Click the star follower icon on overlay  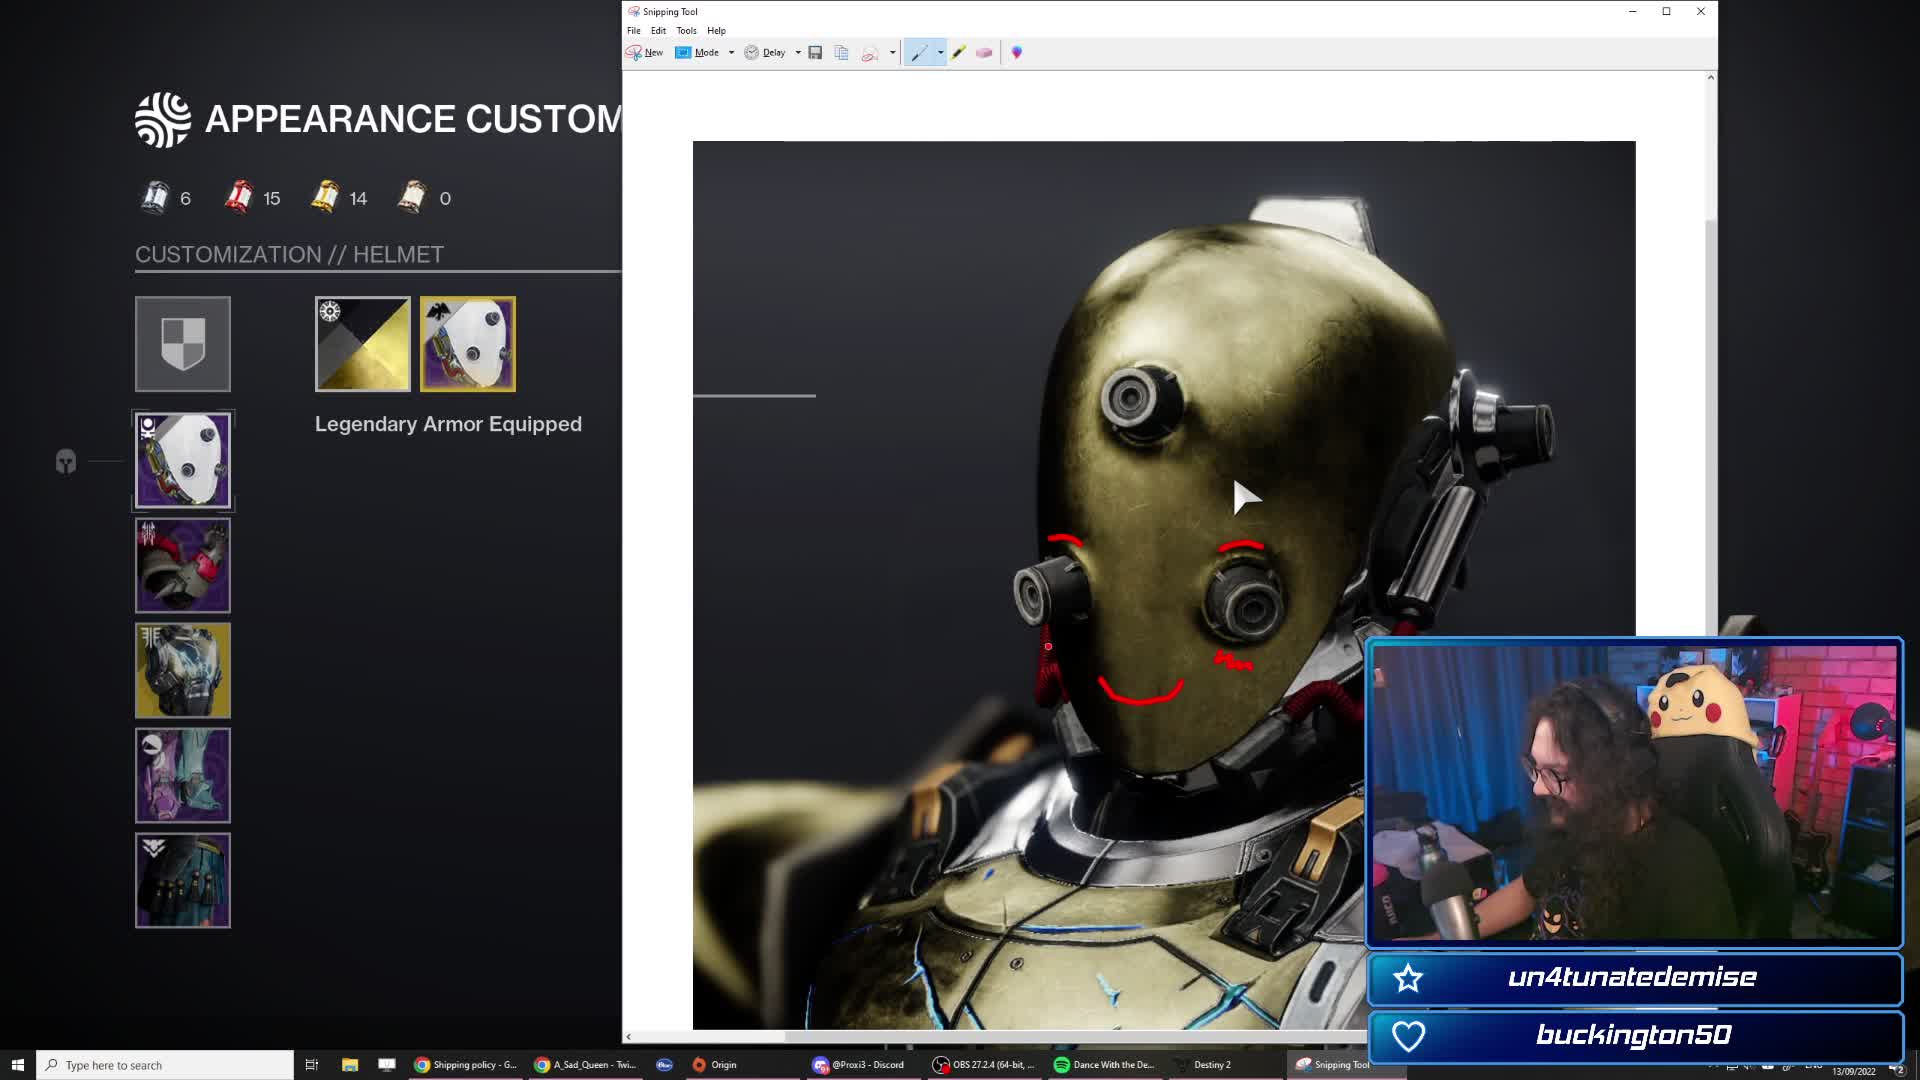pyautogui.click(x=1408, y=978)
